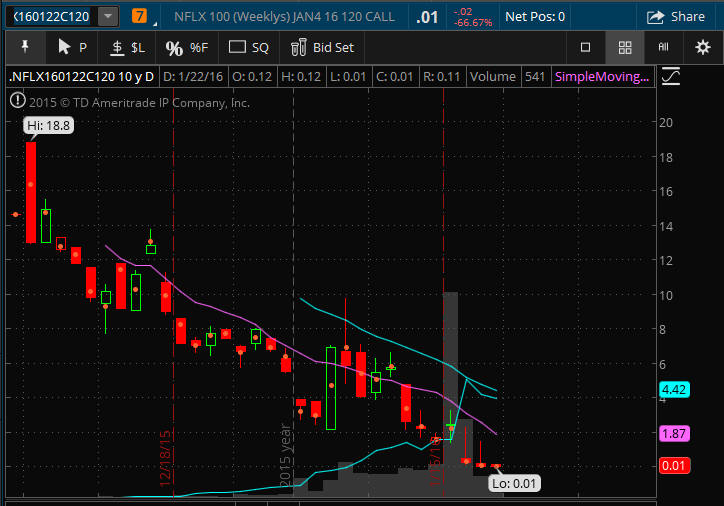The height and width of the screenshot is (506, 724).
Task: Click the Net Pos: 0 label
Action: point(535,16)
